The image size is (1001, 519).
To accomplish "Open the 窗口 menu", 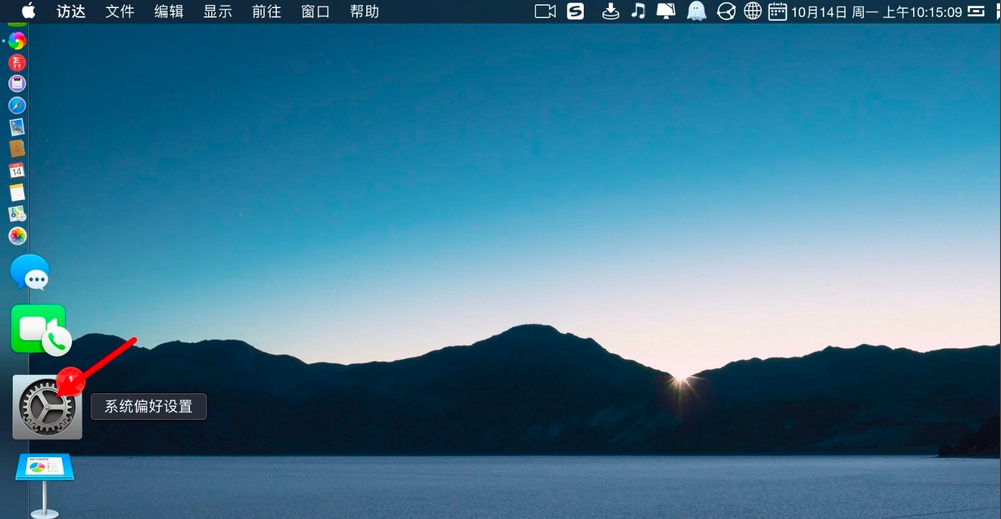I will click(x=315, y=11).
